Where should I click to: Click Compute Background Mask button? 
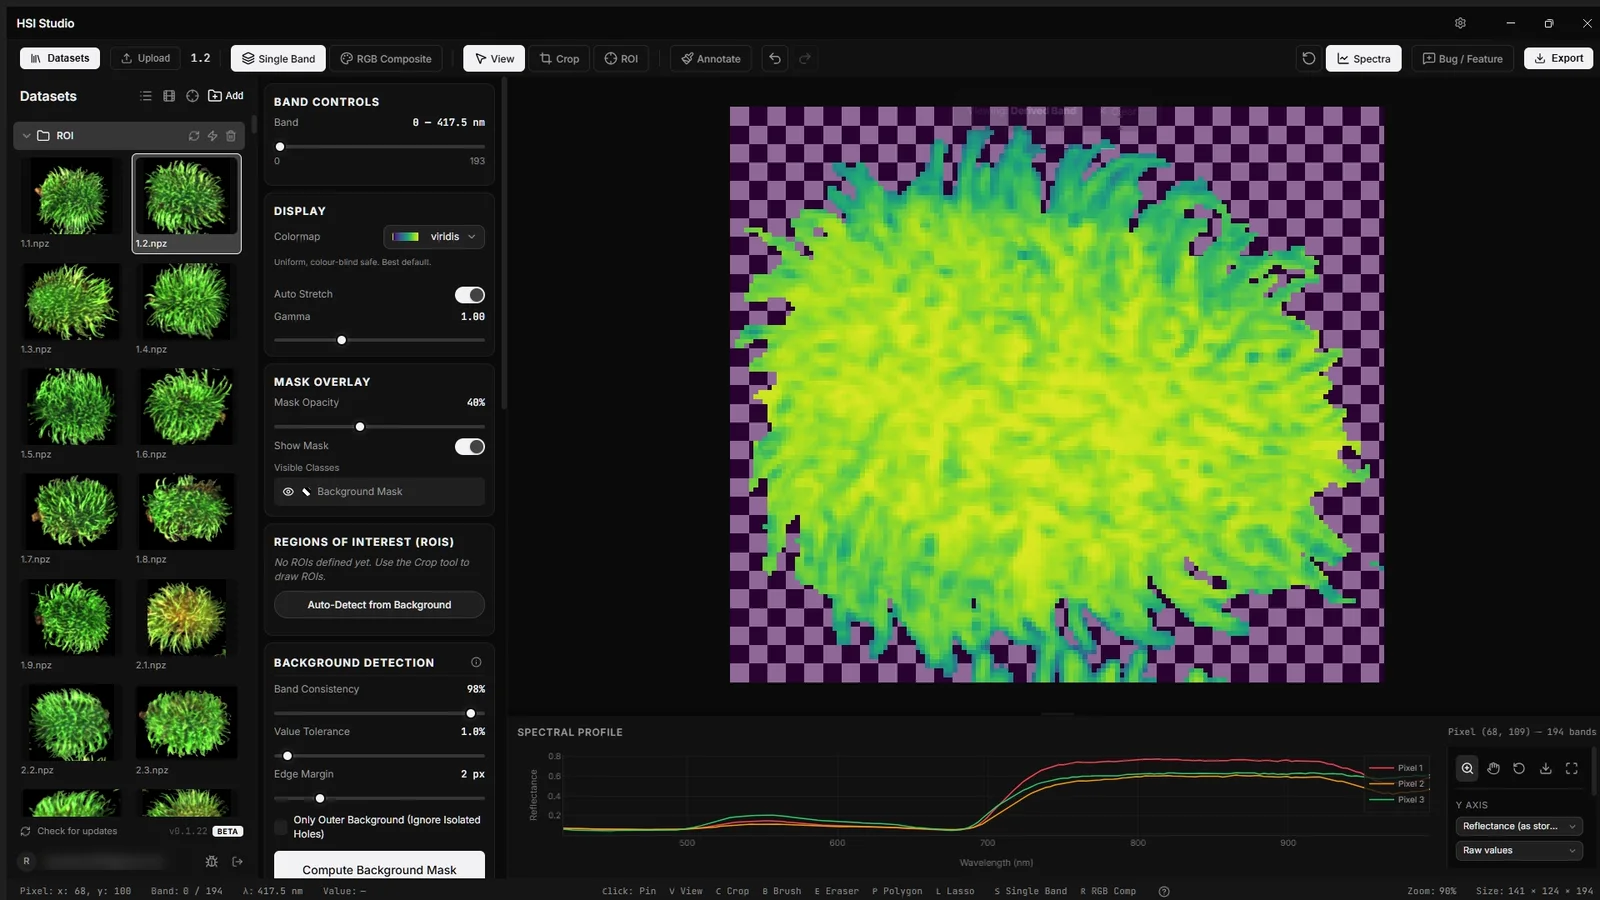pyautogui.click(x=379, y=866)
